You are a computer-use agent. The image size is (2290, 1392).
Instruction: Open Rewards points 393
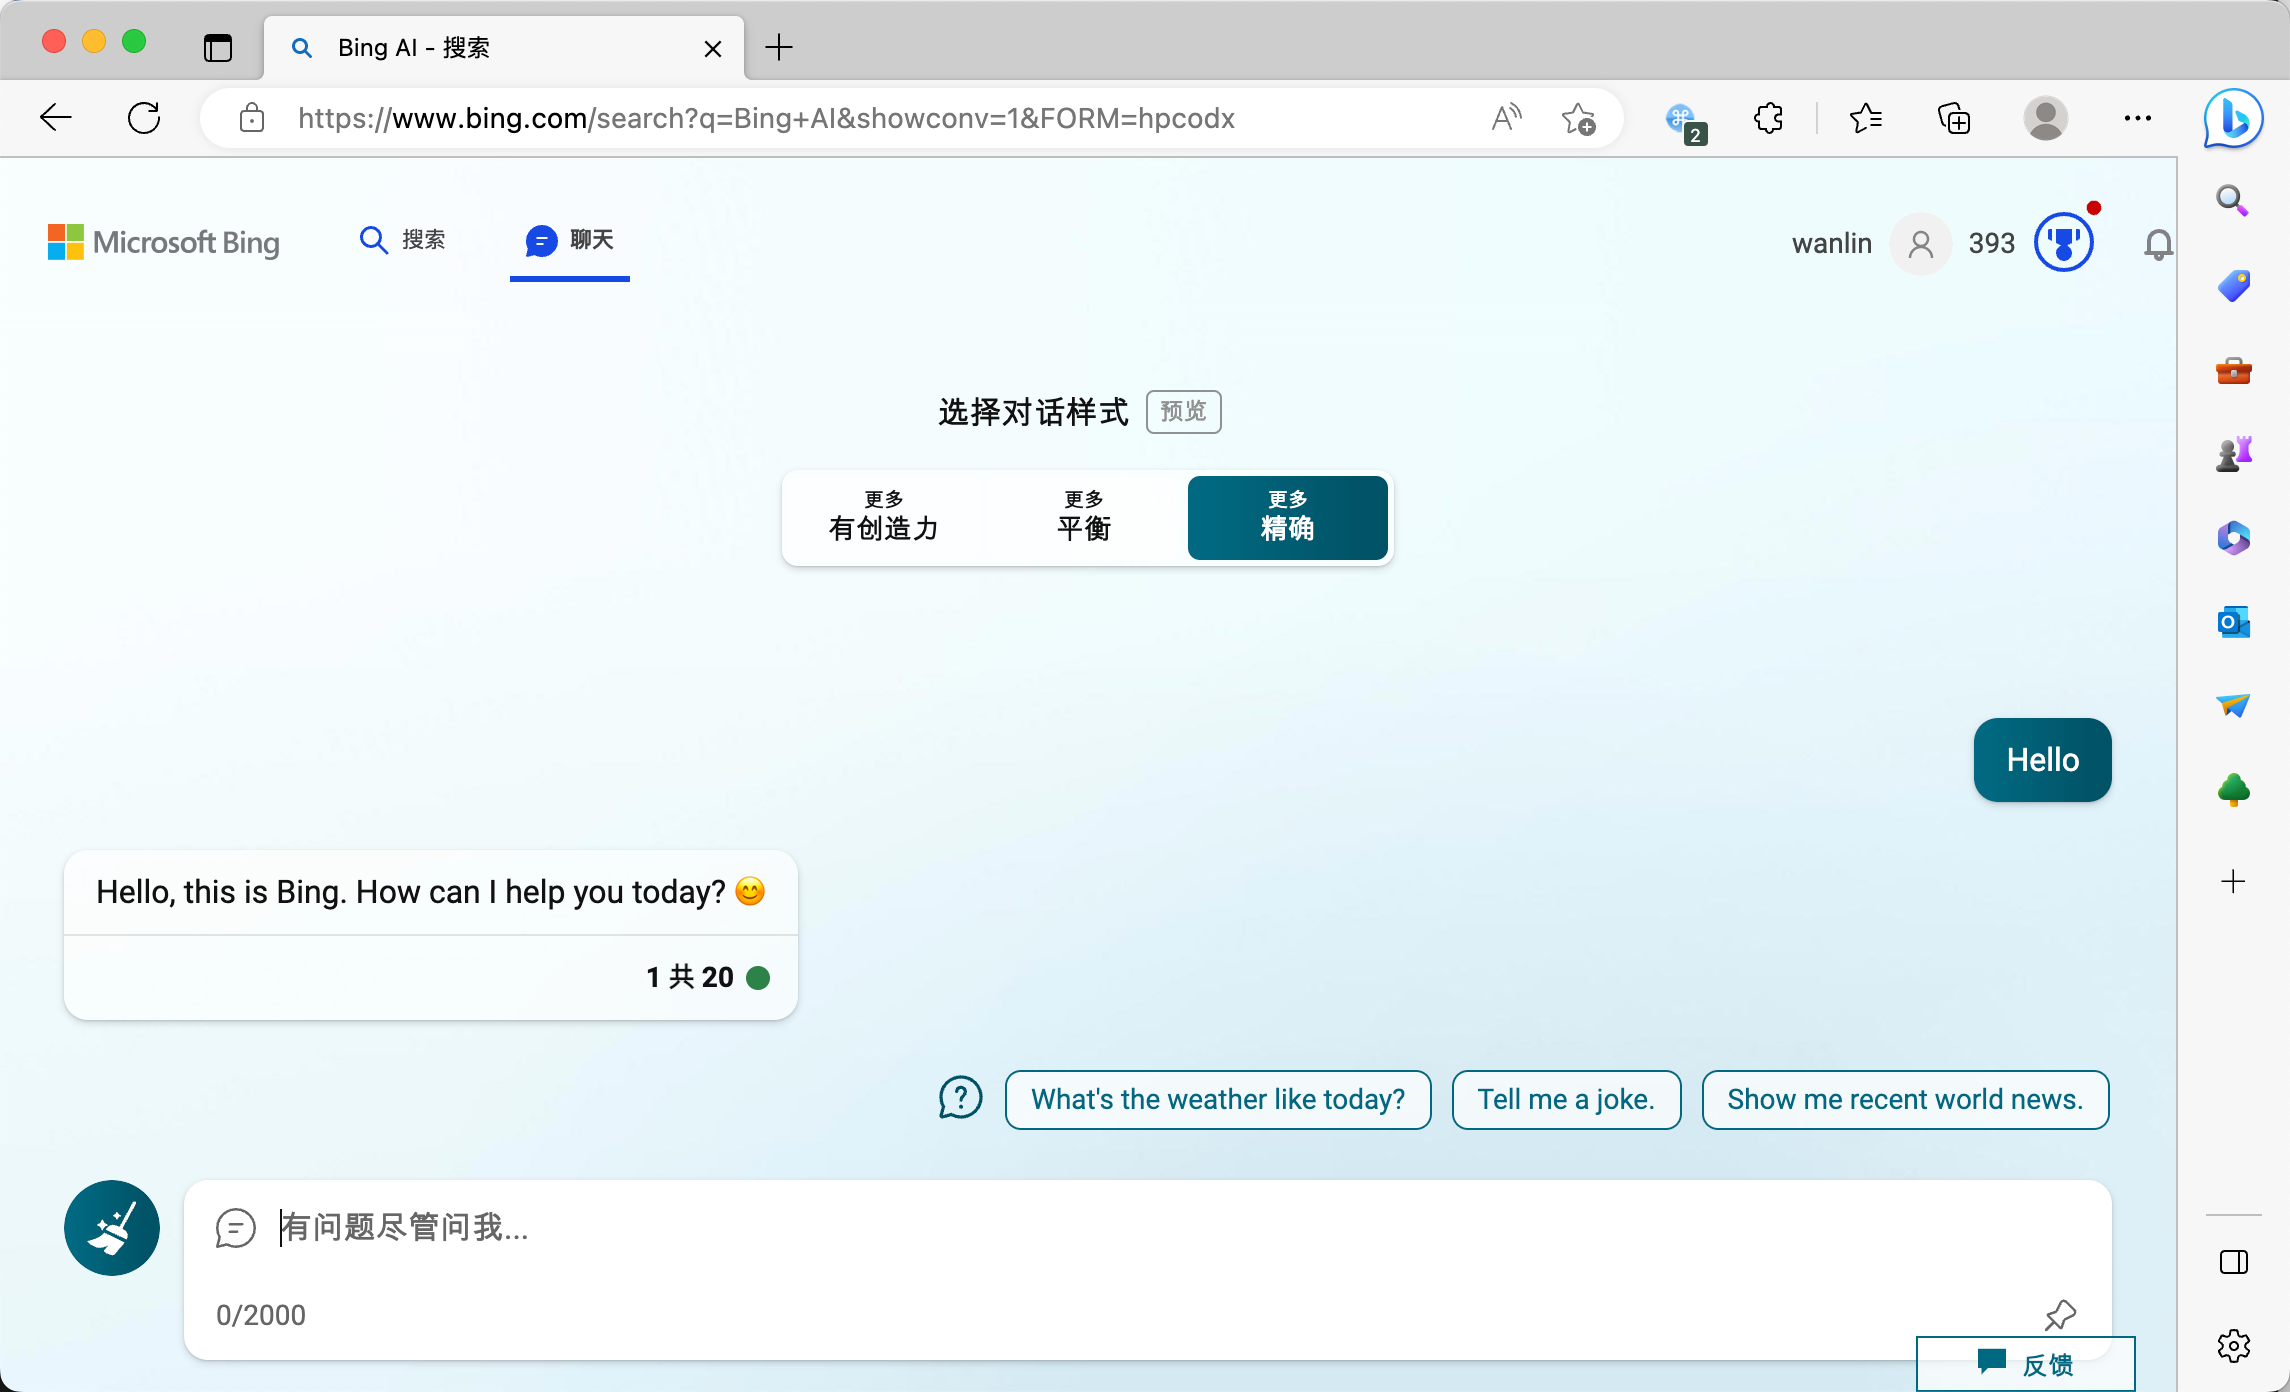click(1992, 243)
